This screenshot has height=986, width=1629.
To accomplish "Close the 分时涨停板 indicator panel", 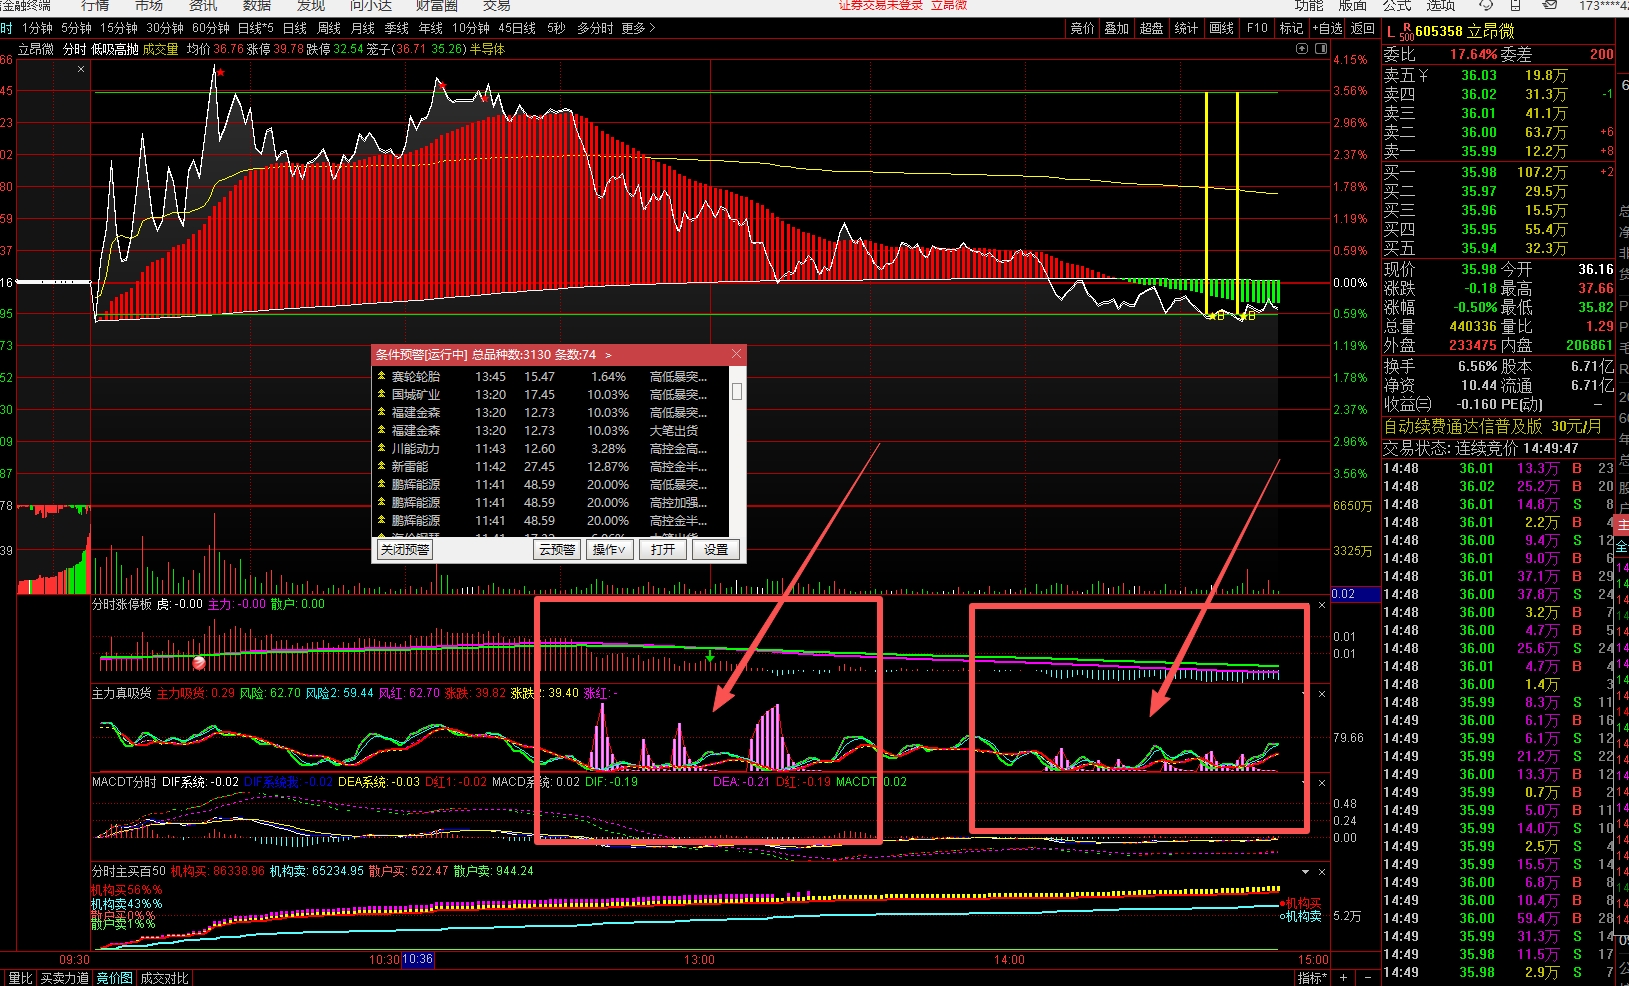I will pos(1321,605).
